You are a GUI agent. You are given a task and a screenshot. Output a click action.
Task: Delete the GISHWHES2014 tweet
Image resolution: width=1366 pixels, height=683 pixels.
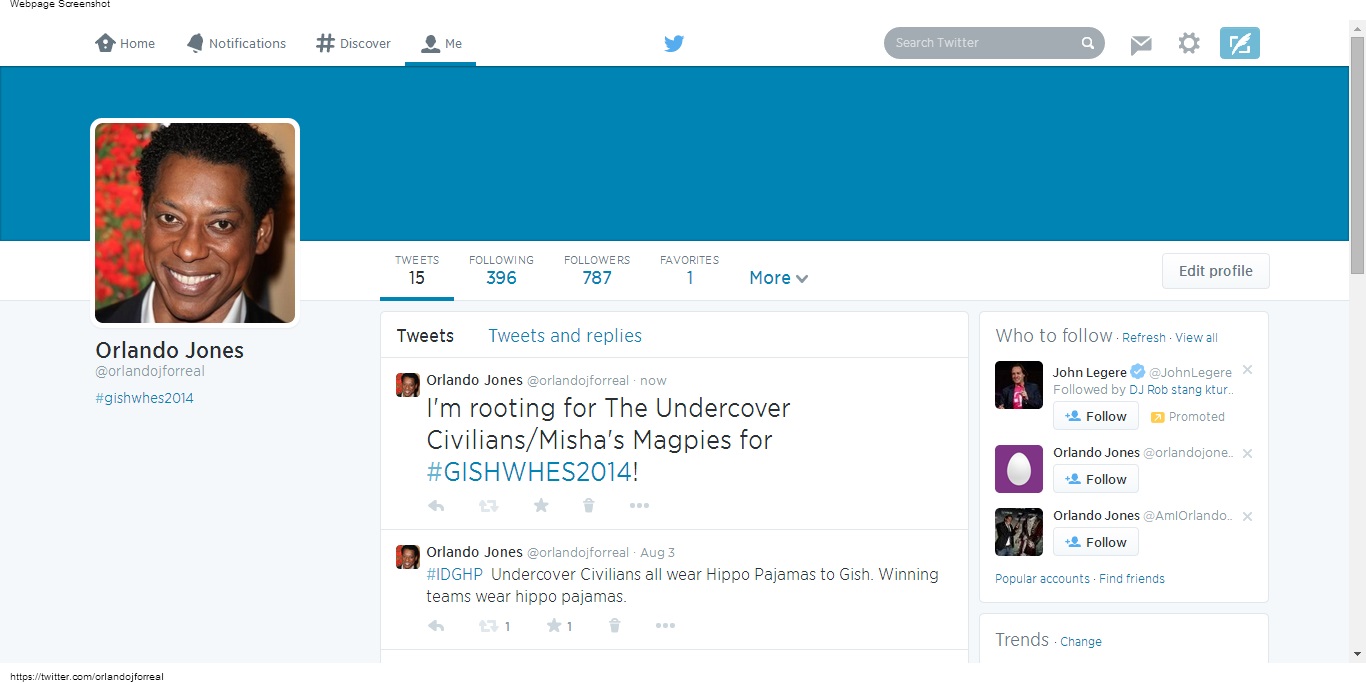coord(589,506)
